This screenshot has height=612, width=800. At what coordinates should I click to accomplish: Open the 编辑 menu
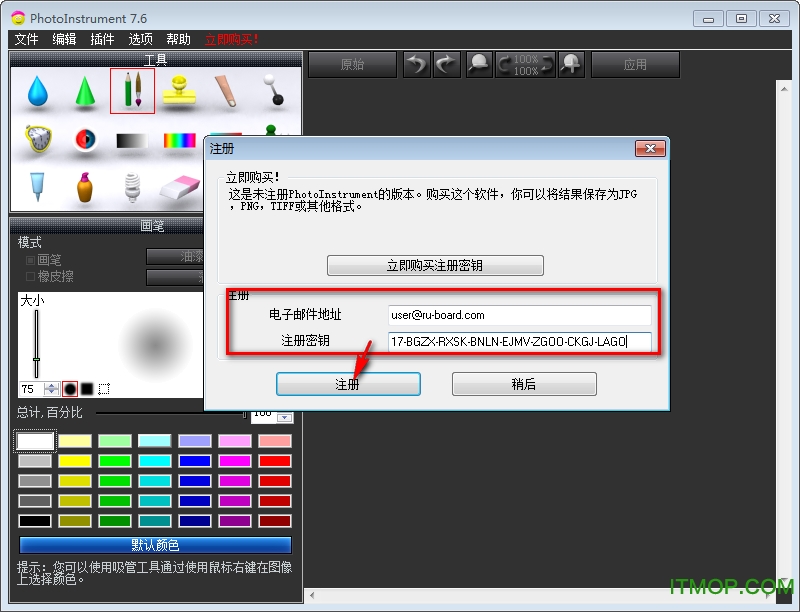tap(64, 39)
